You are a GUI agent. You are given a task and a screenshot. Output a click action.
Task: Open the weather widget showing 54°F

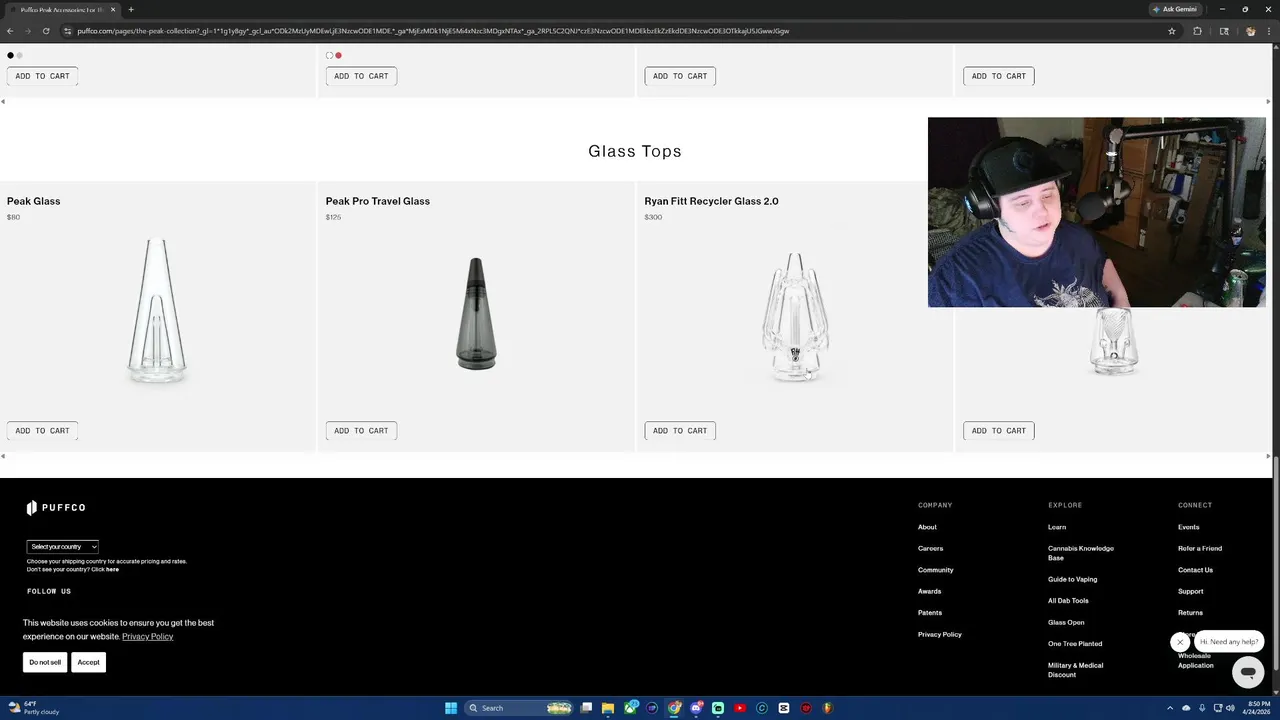point(34,708)
